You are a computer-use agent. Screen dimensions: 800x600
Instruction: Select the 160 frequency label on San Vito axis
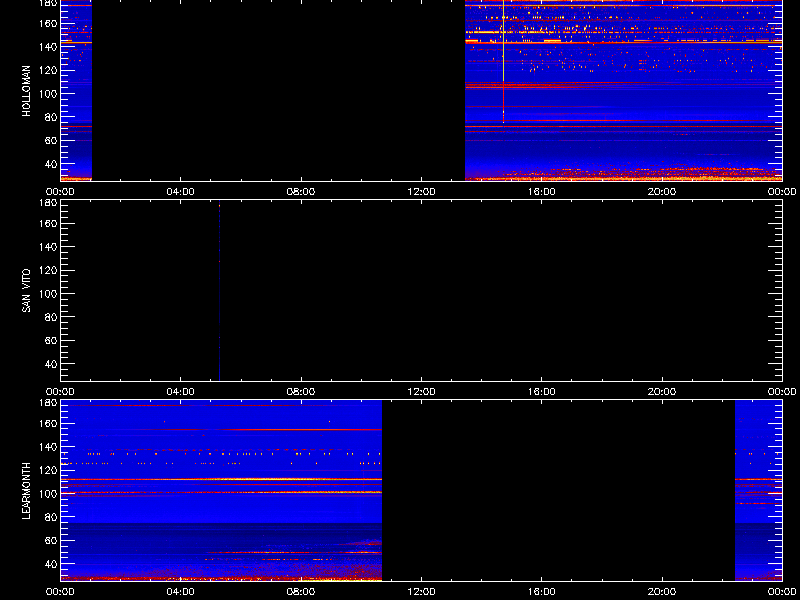click(x=47, y=223)
